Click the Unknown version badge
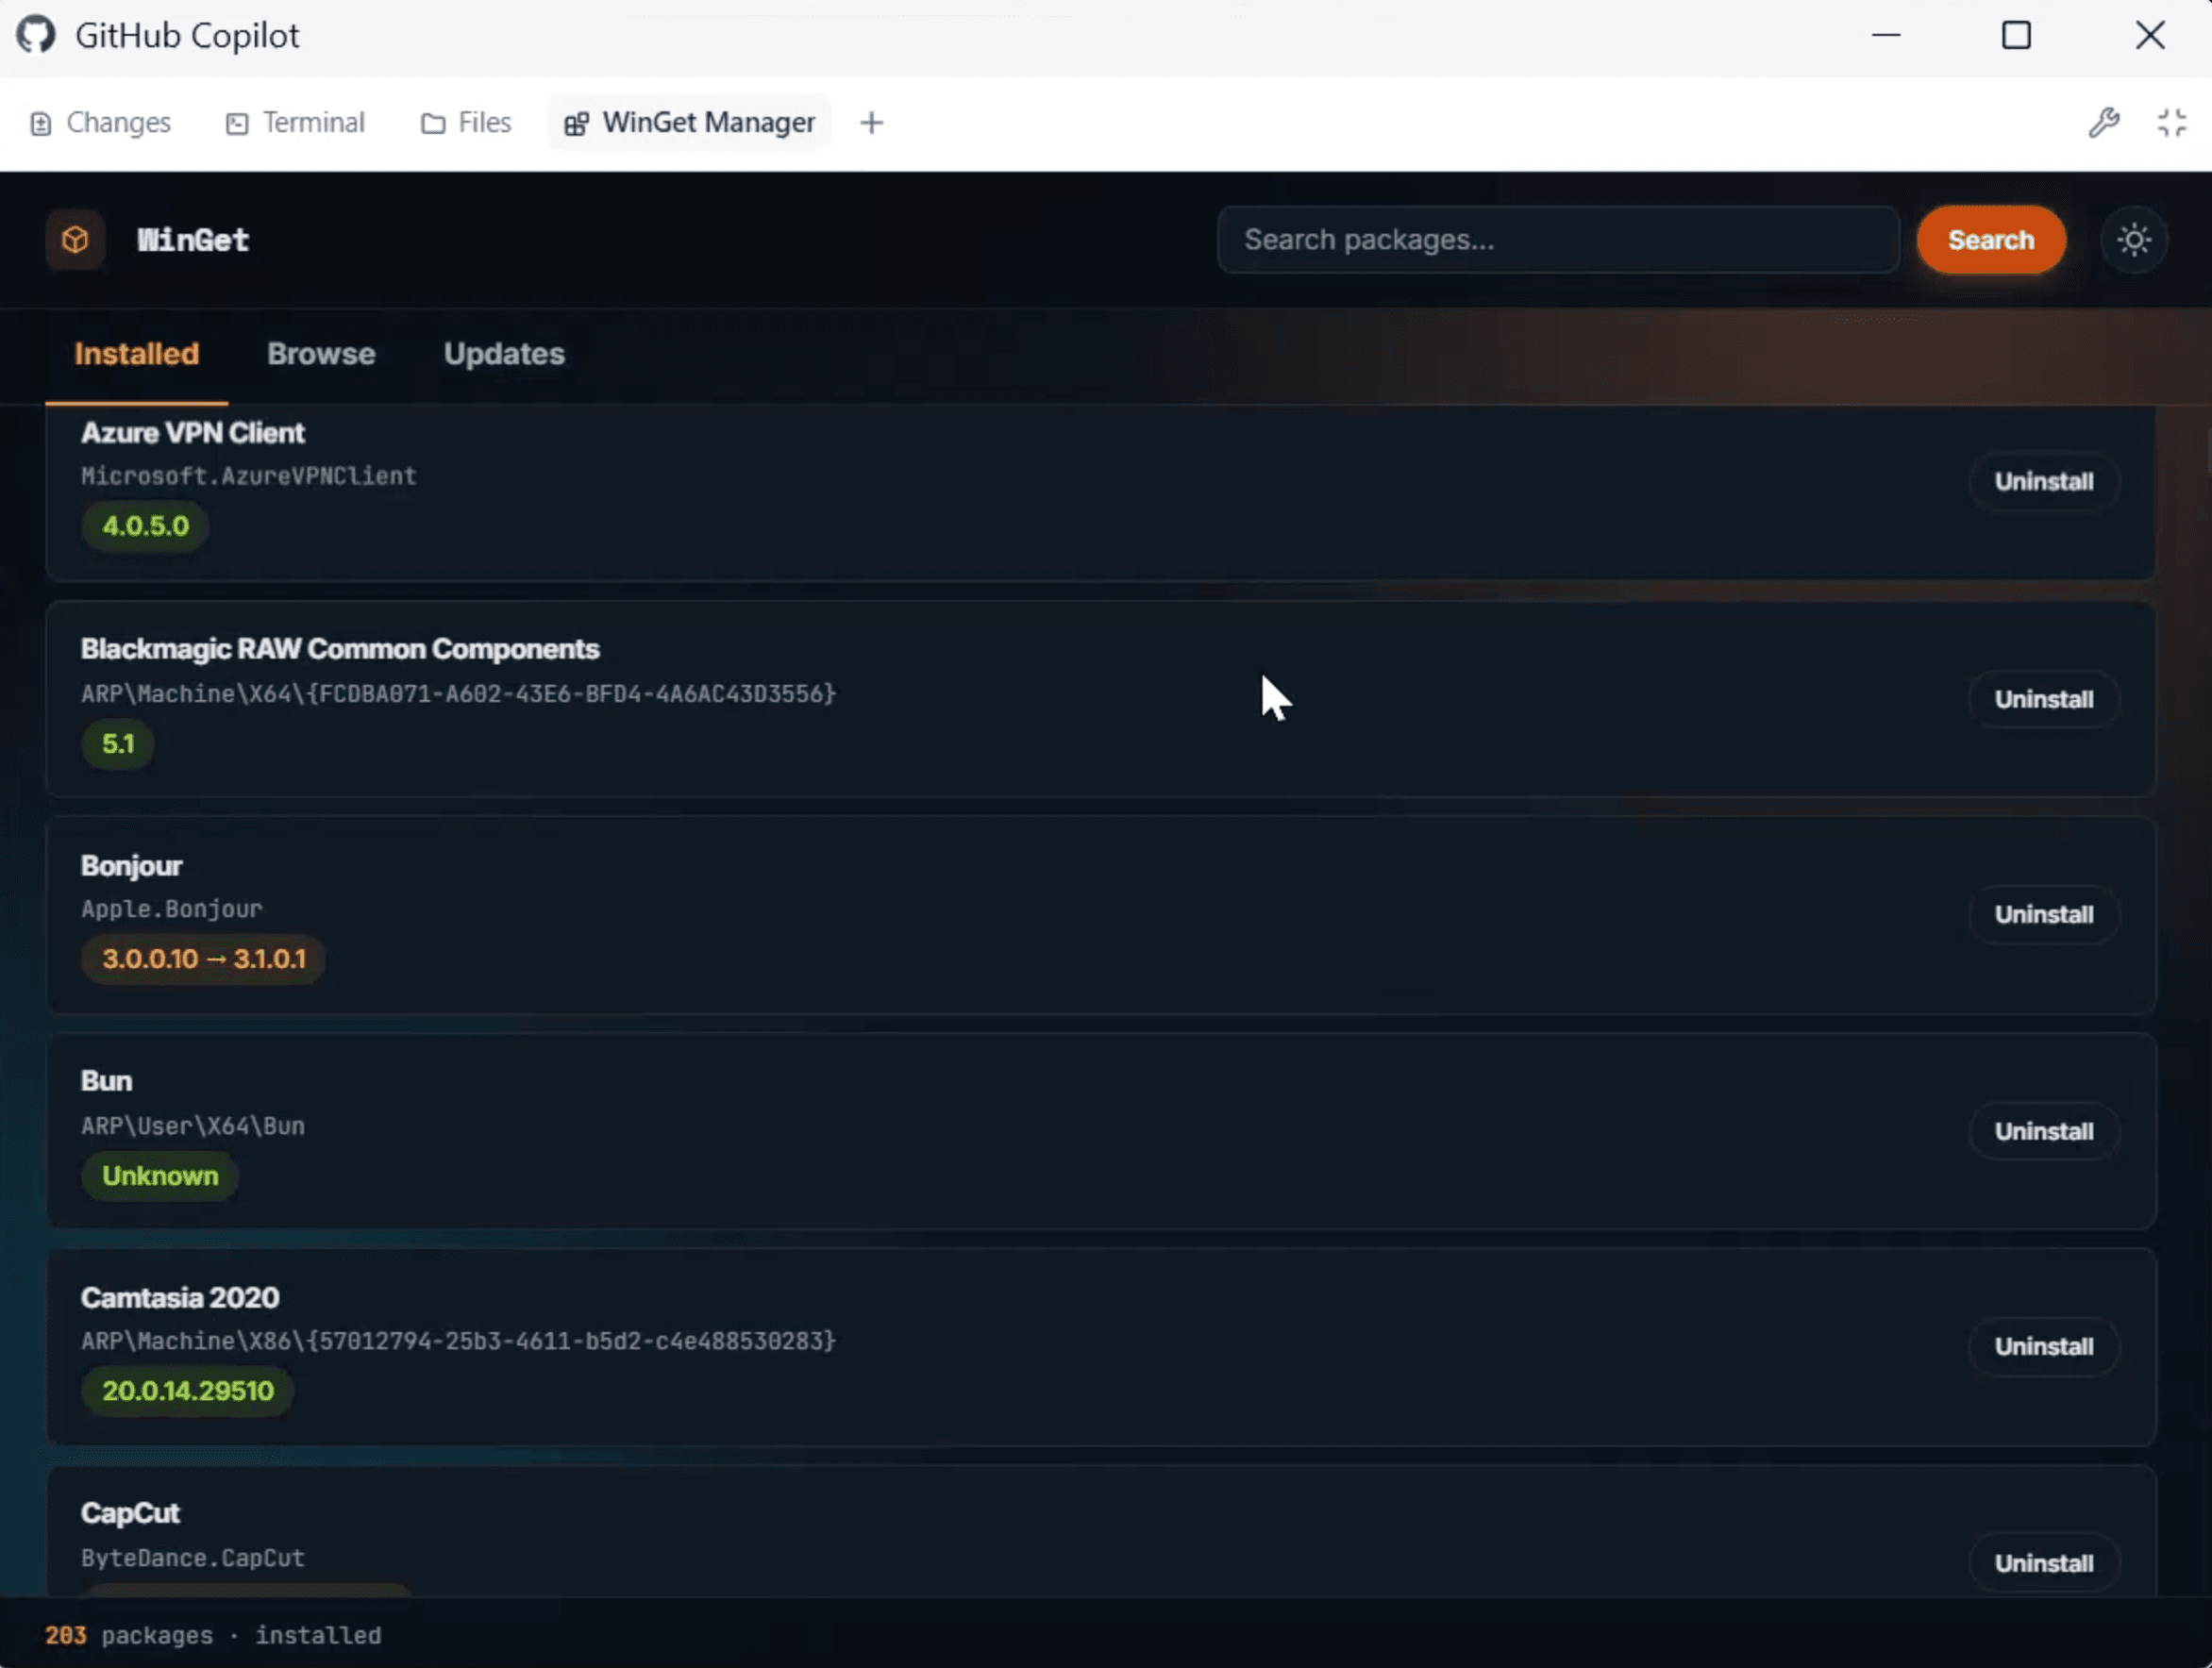This screenshot has width=2212, height=1668. (160, 1176)
